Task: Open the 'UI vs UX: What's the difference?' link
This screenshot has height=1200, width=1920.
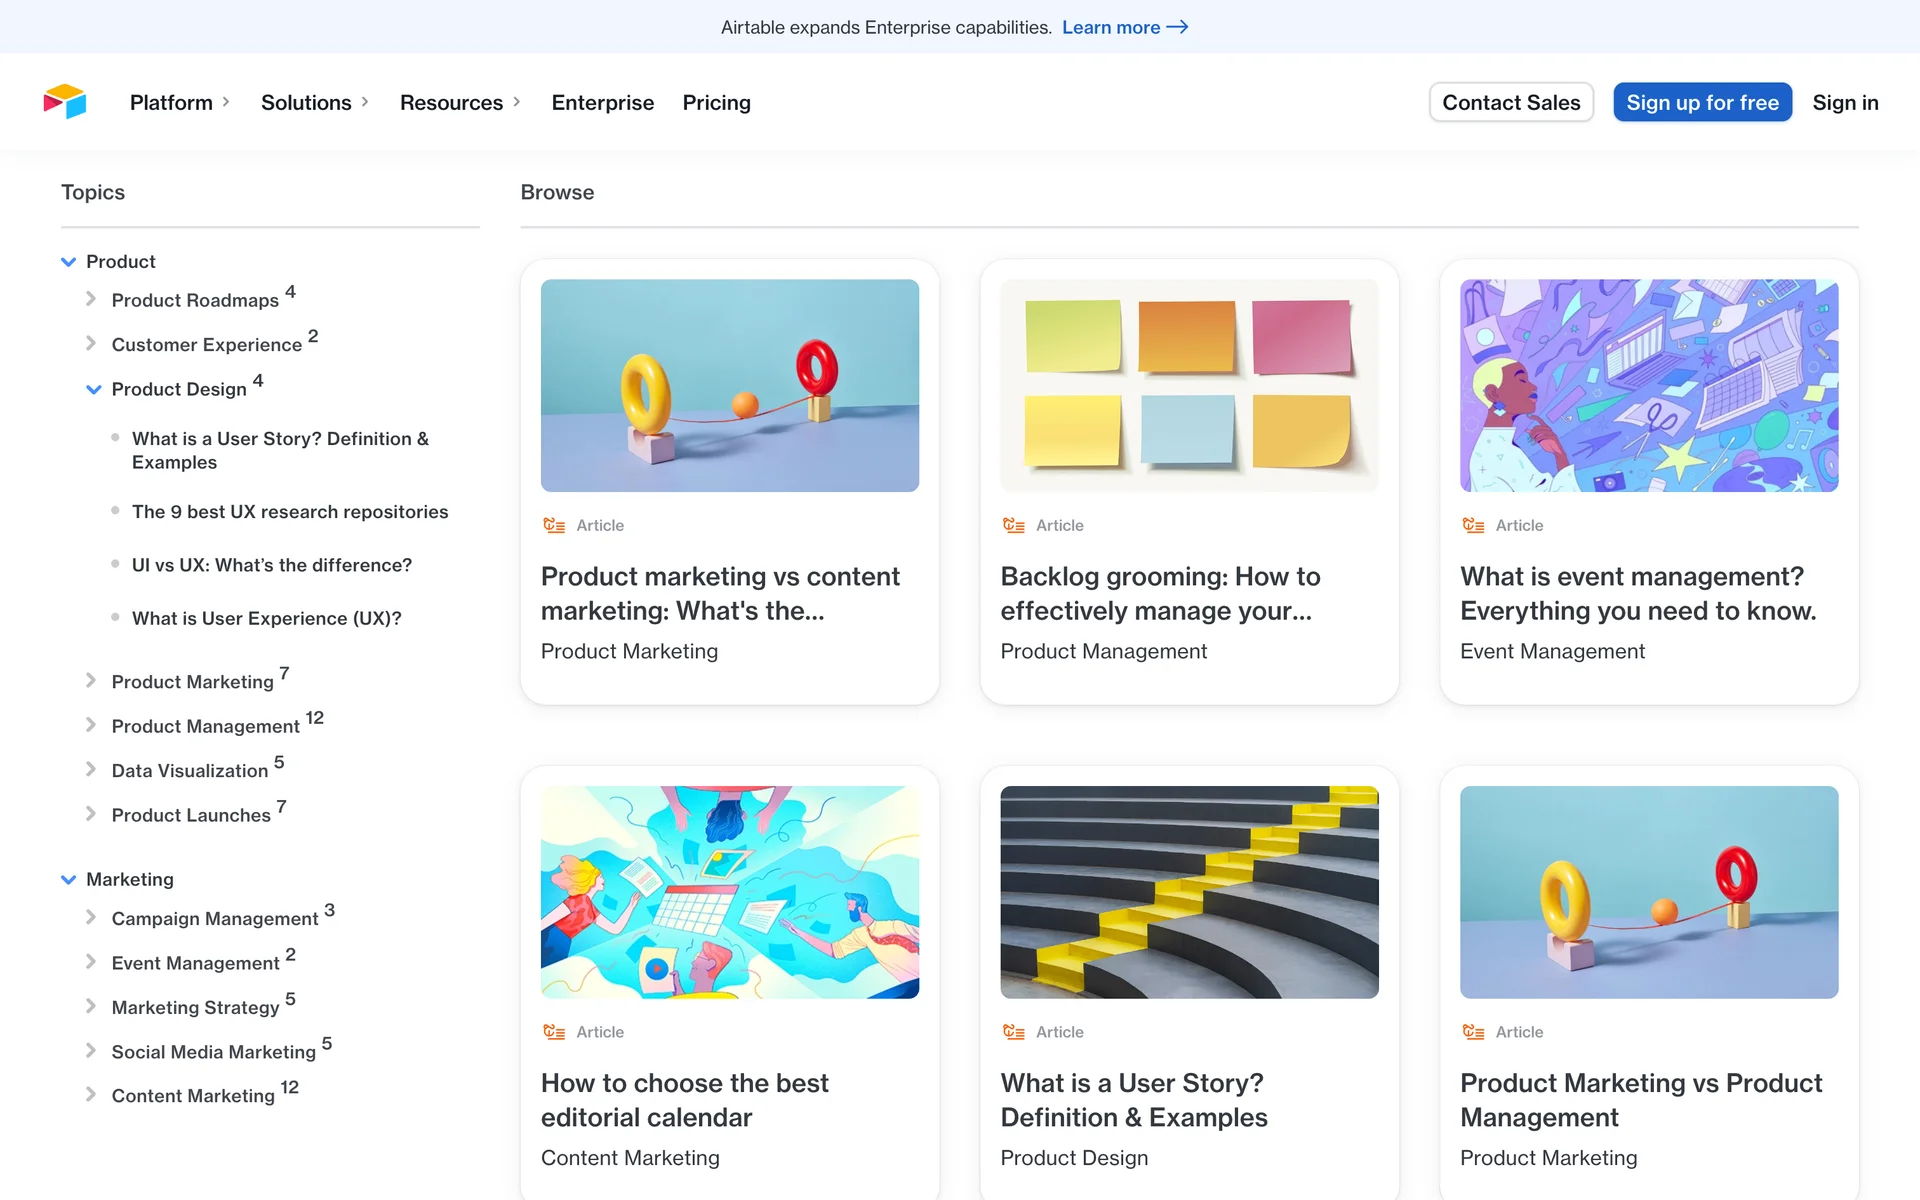Action: 272,565
